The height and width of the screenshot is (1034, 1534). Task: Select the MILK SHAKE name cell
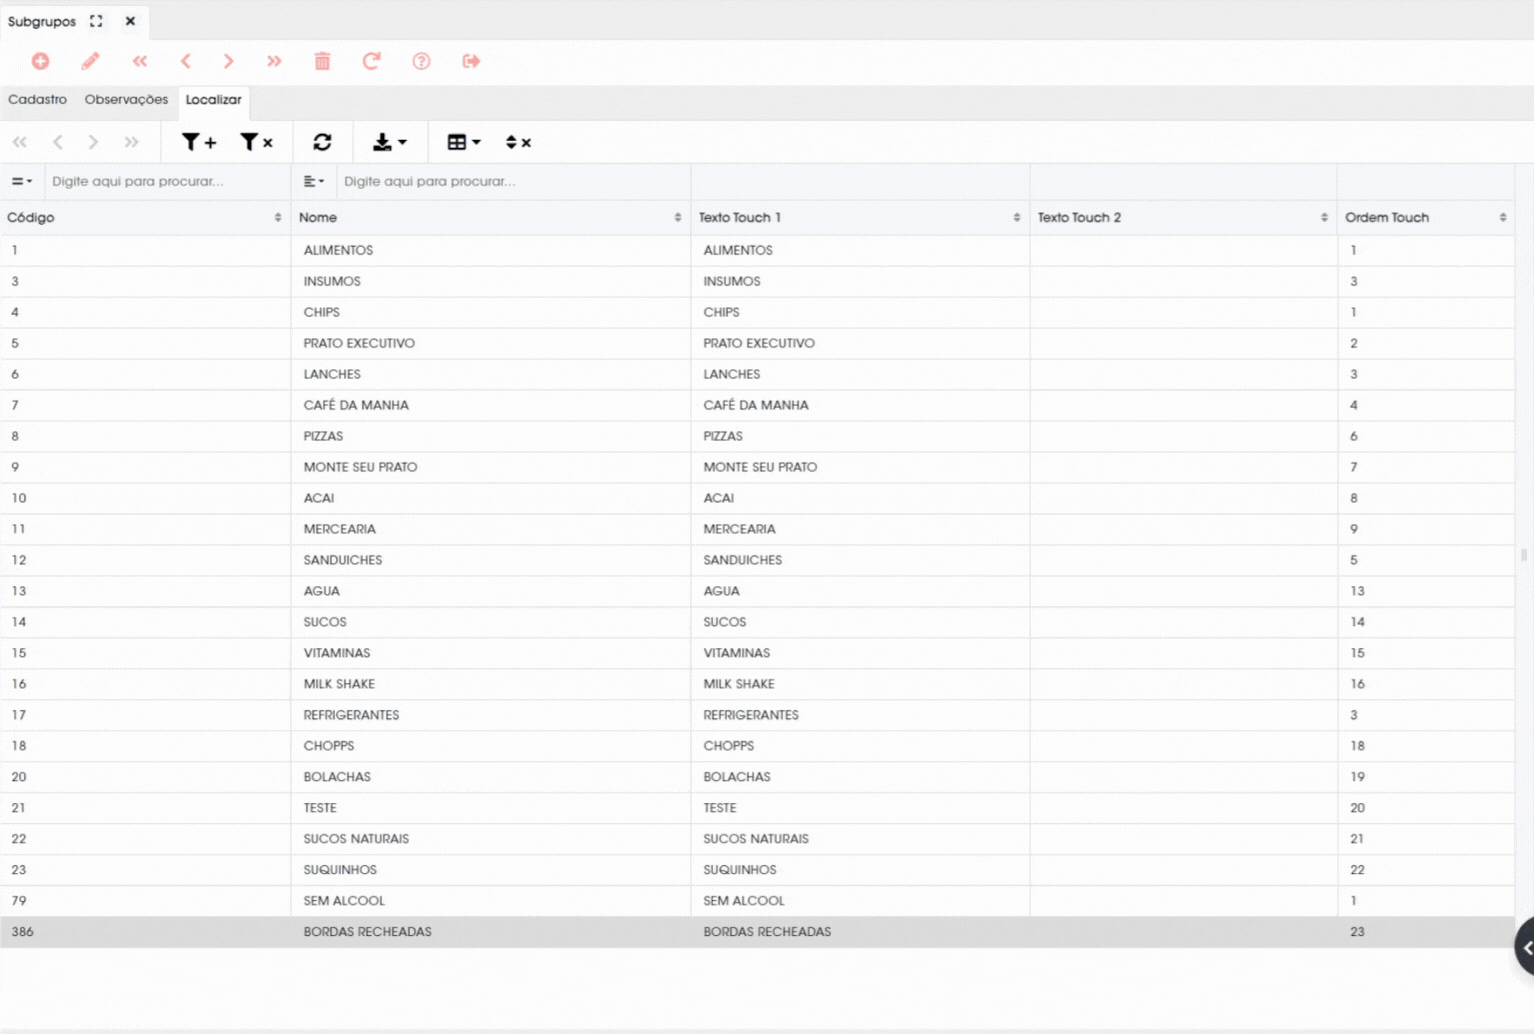(490, 684)
